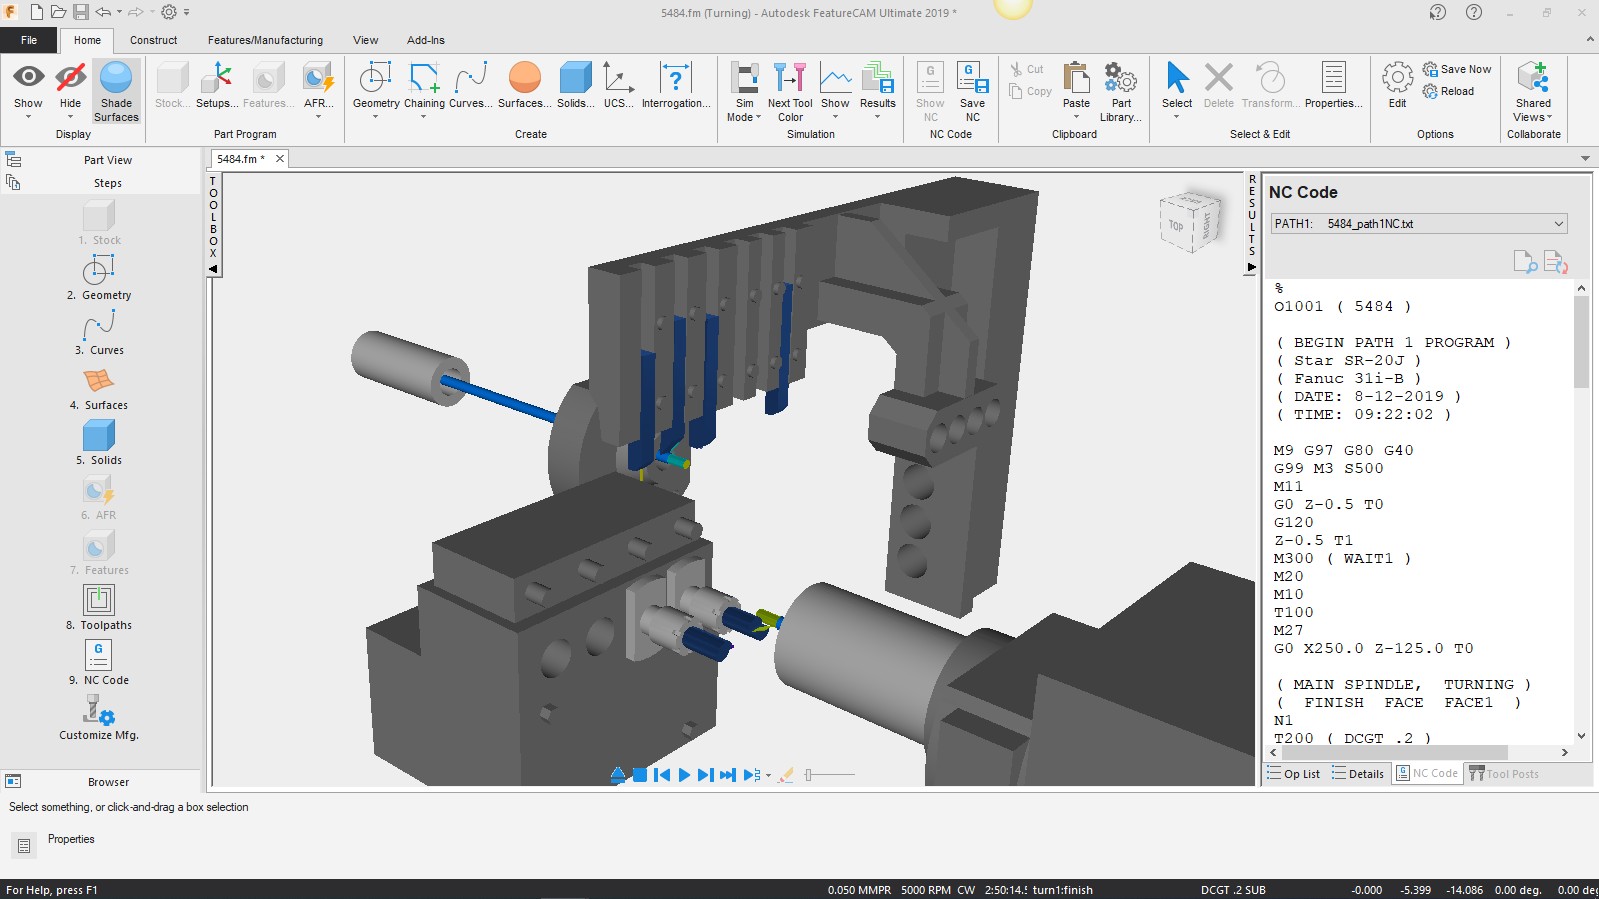This screenshot has height=899, width=1599.
Task: Open the File menu
Action: 29,40
